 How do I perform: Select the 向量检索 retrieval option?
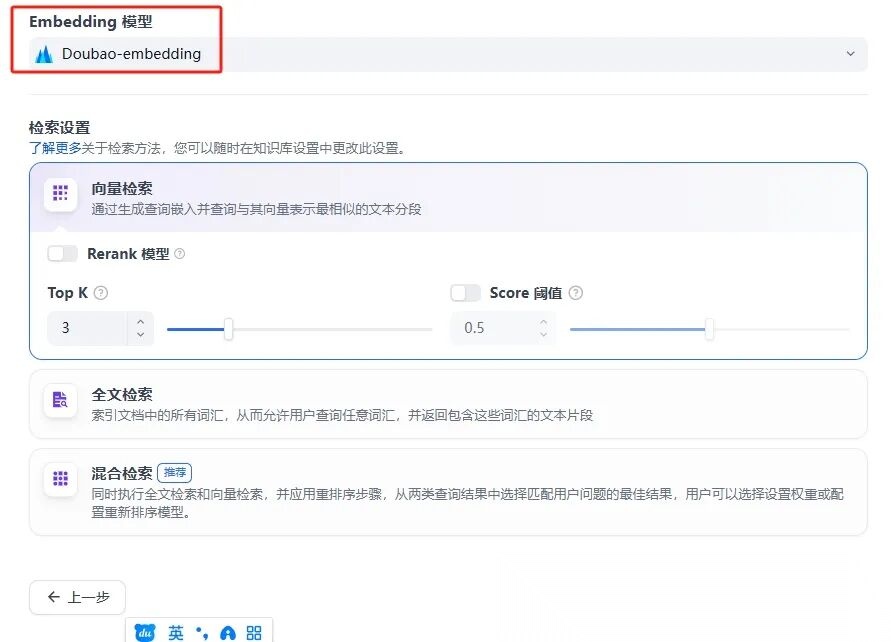[448, 198]
